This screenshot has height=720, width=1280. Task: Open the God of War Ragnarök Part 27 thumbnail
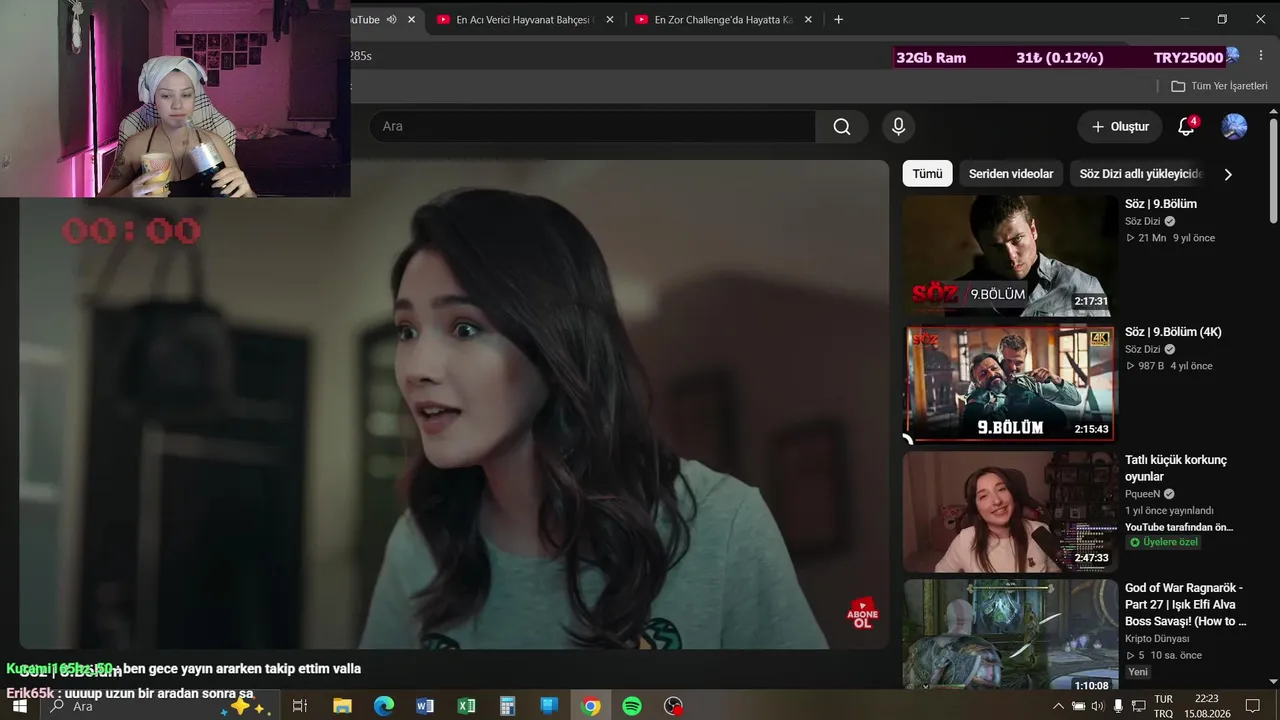[x=1010, y=635]
